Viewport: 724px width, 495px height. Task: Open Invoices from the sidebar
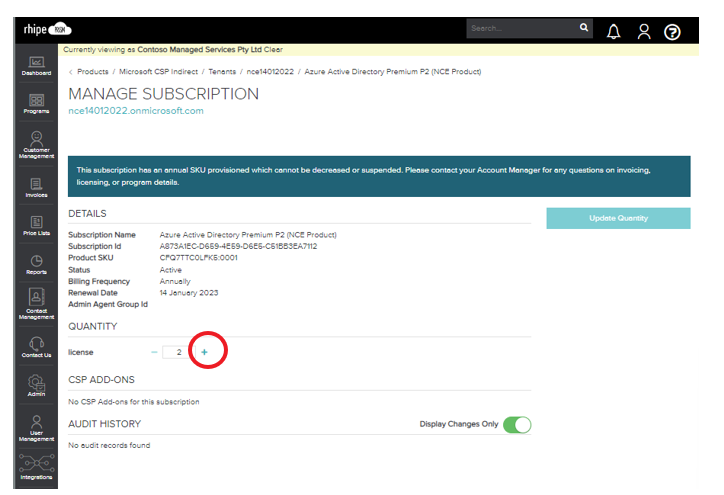click(36, 187)
